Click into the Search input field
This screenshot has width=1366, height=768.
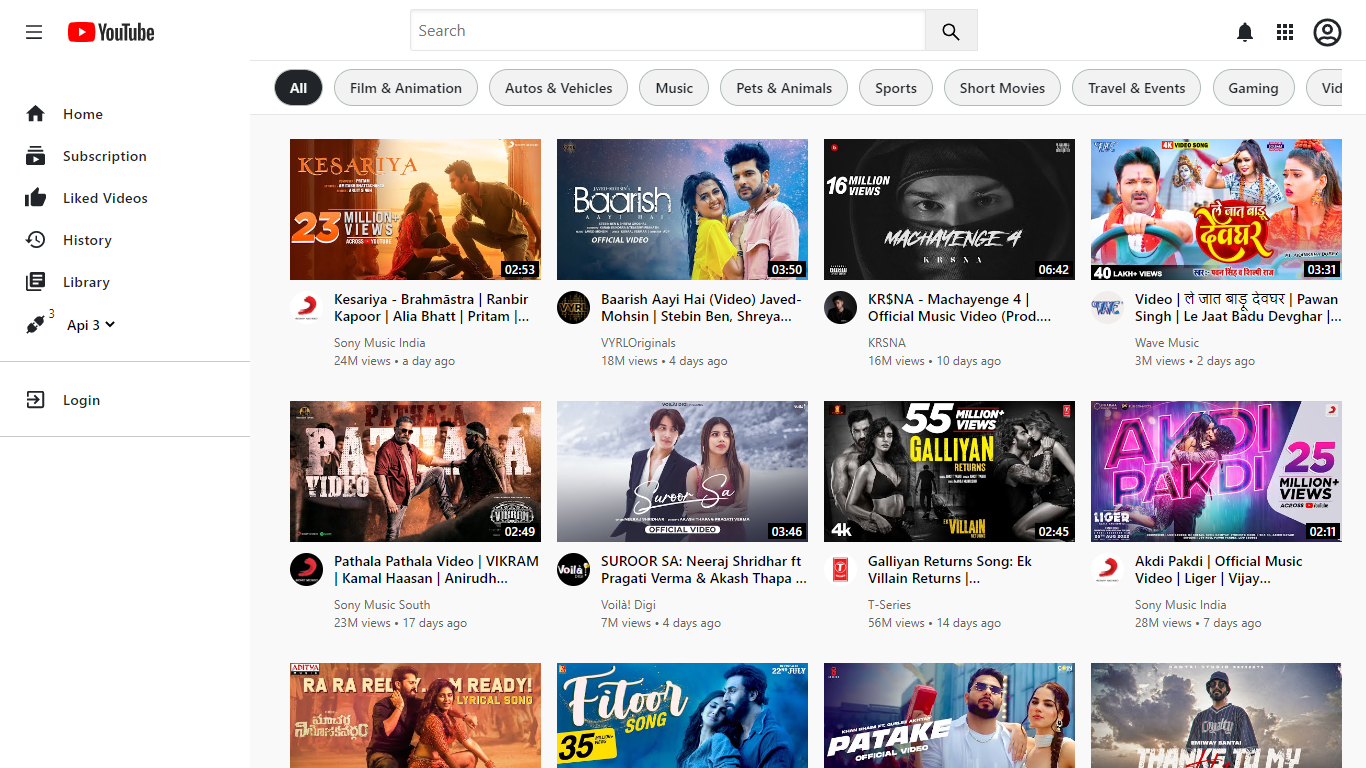(x=668, y=31)
